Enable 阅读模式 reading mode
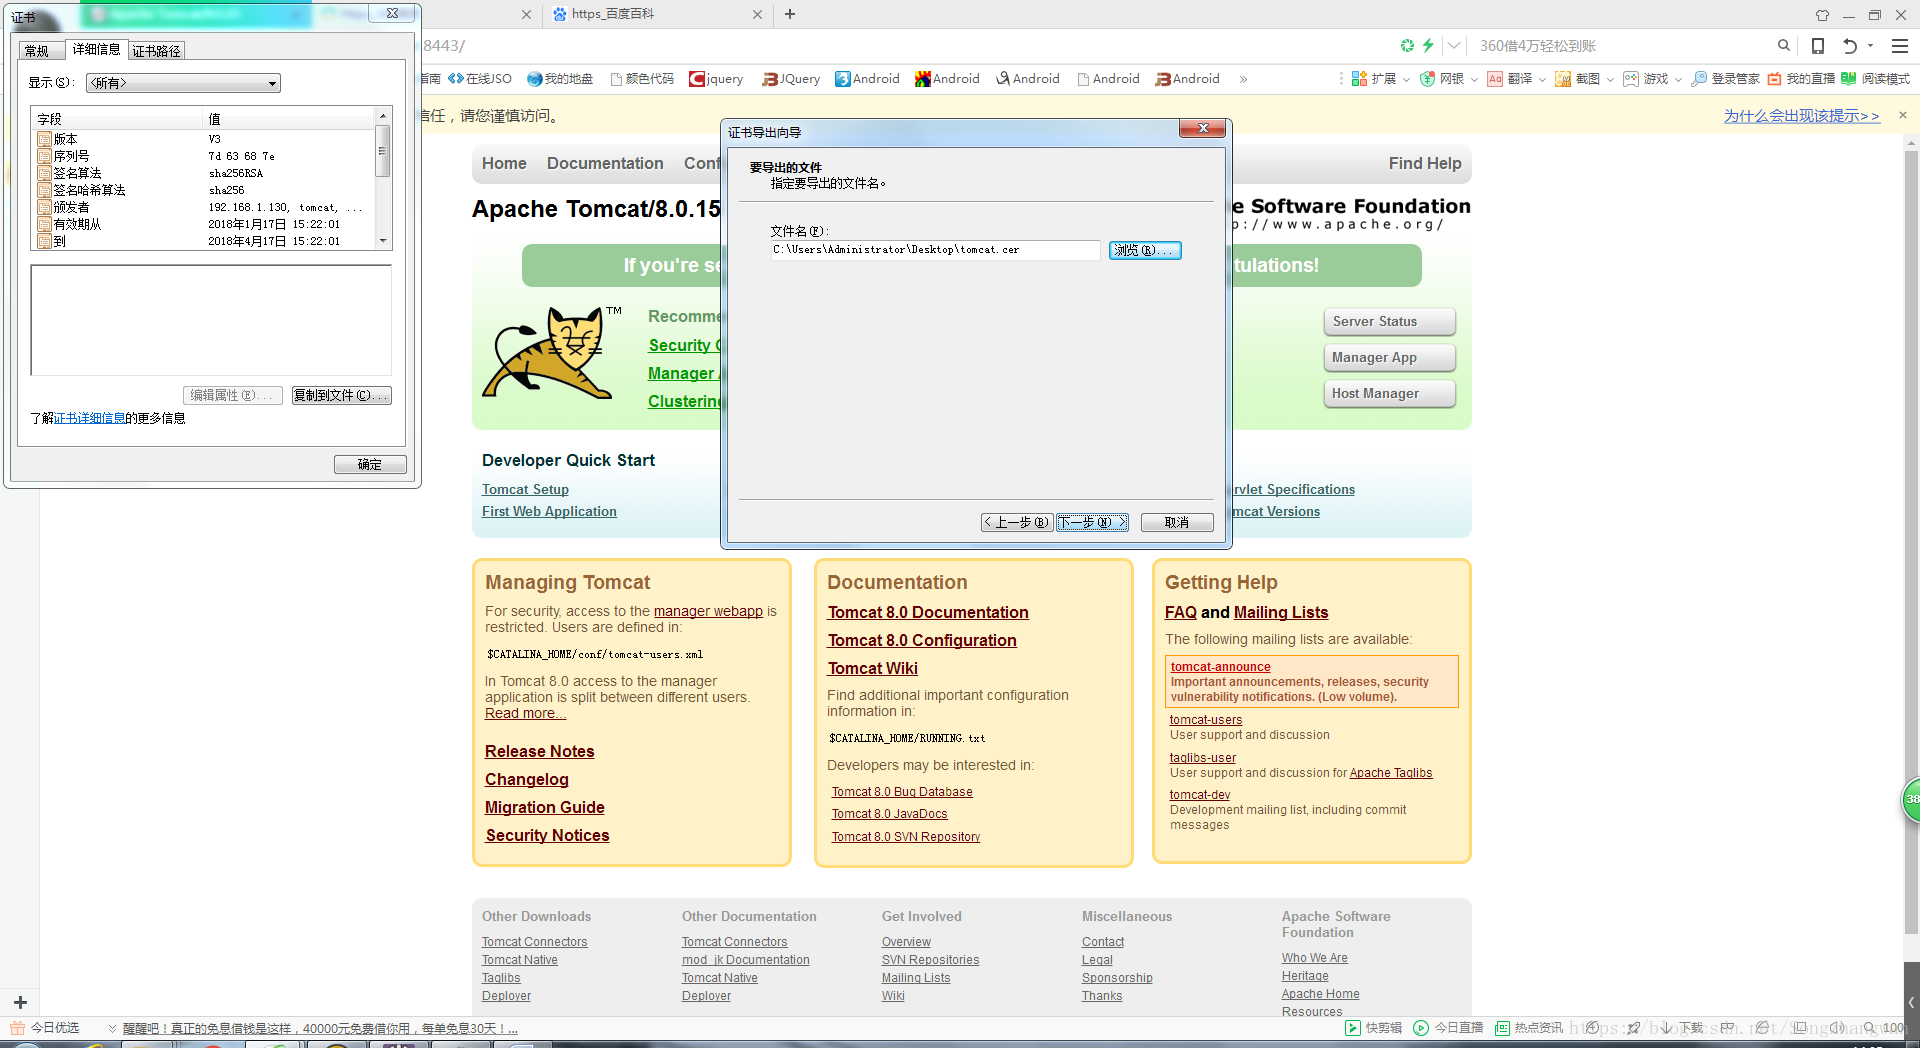Image resolution: width=1920 pixels, height=1048 pixels. coord(1876,79)
